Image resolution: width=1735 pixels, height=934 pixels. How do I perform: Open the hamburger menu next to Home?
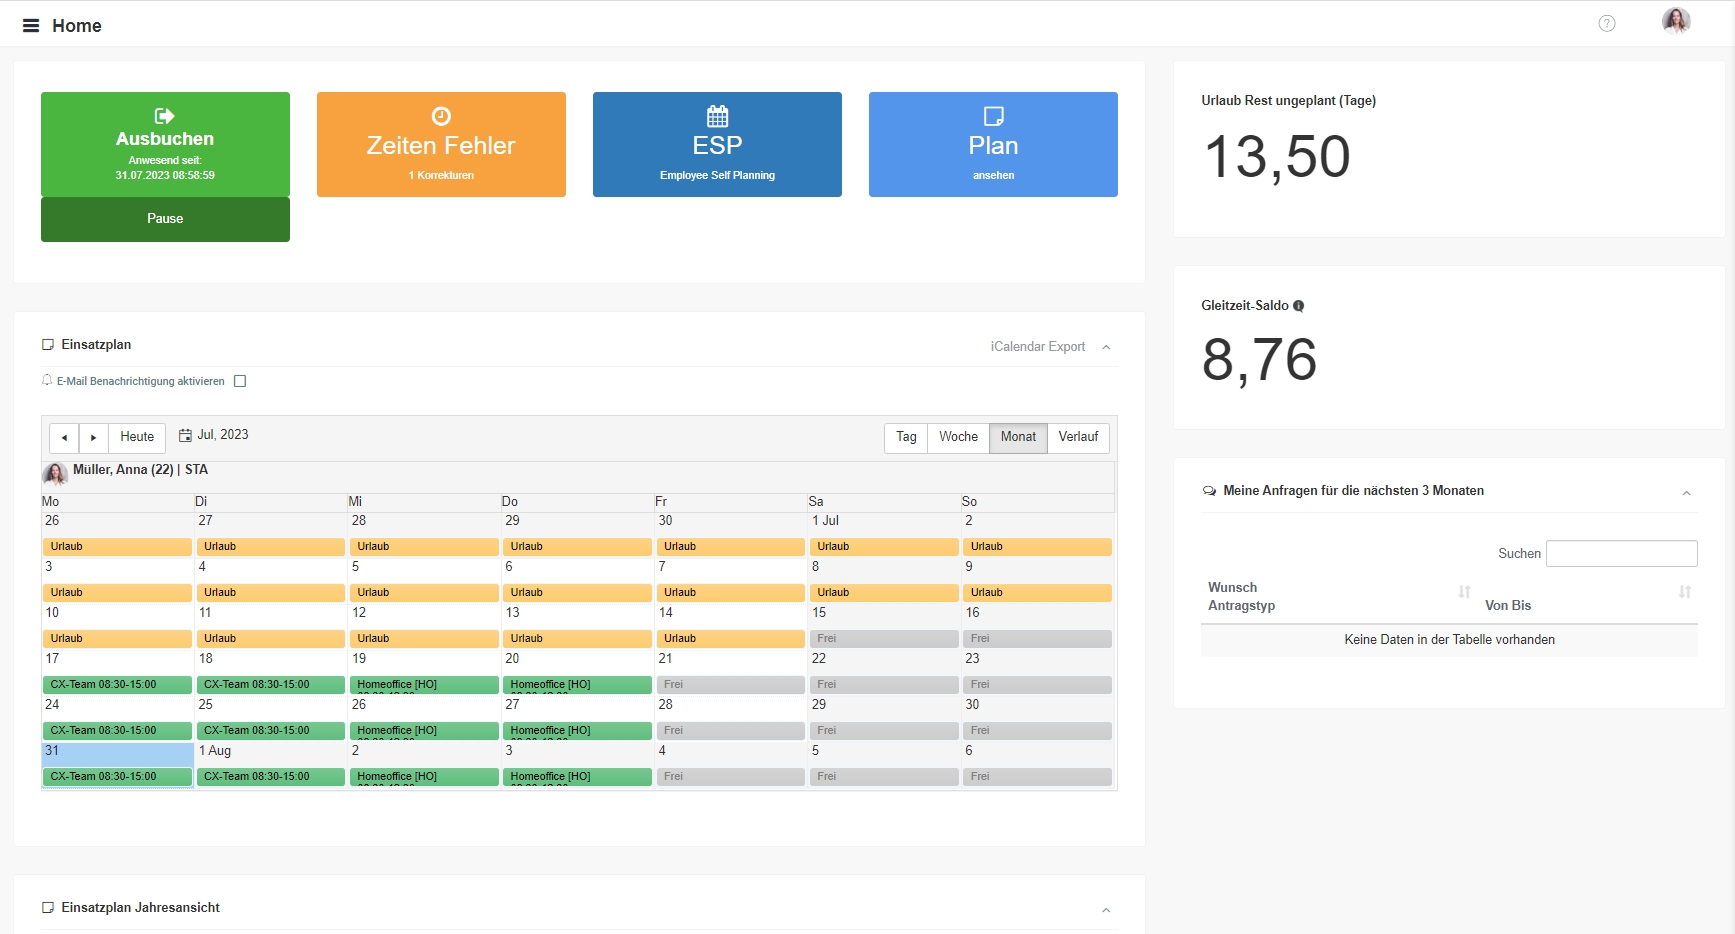31,26
